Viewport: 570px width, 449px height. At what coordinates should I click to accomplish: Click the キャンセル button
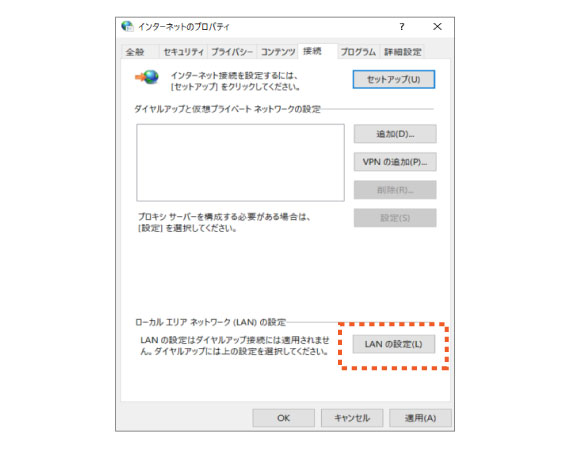click(352, 418)
